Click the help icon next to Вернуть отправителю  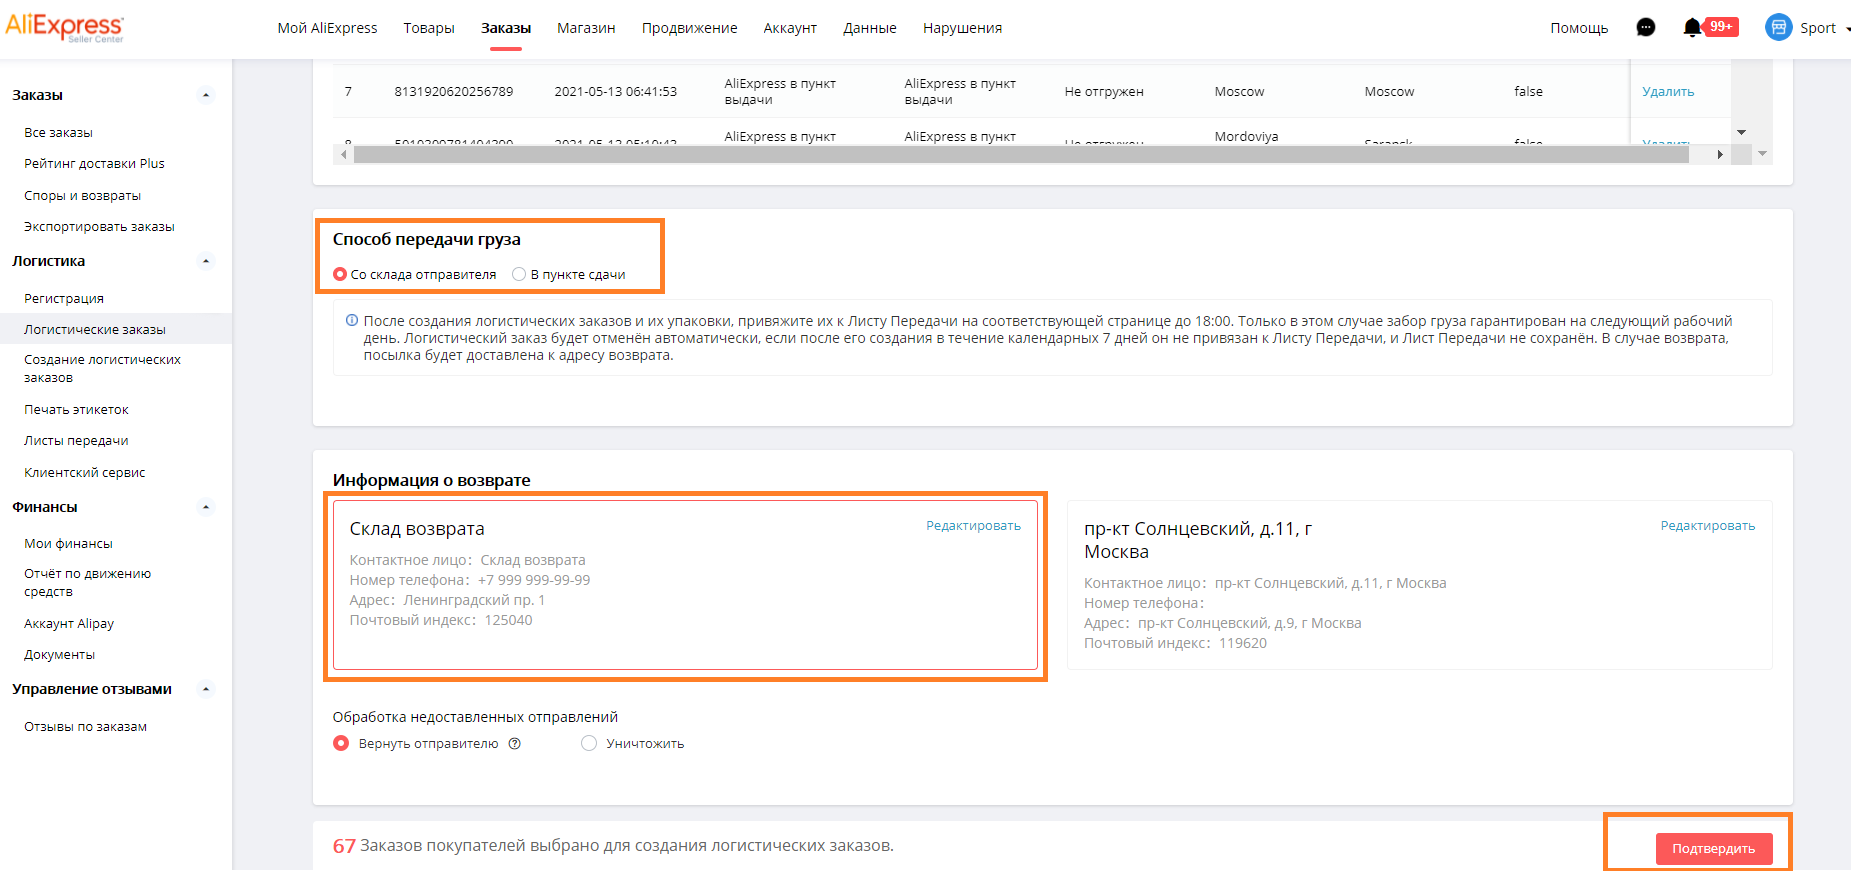point(515,744)
